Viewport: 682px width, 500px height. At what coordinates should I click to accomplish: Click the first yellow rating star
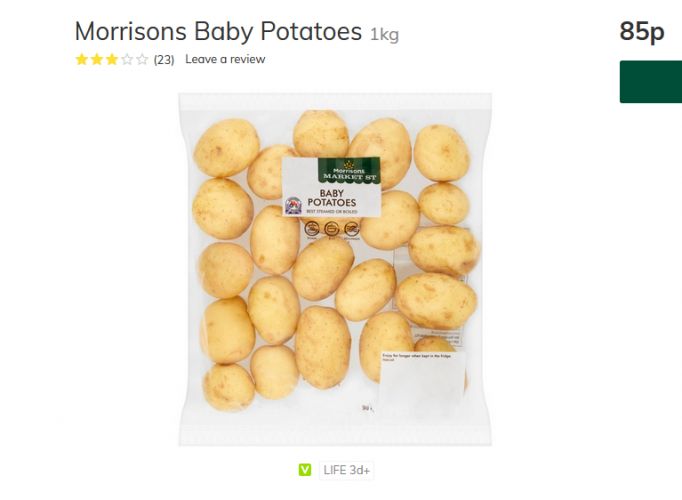point(81,59)
